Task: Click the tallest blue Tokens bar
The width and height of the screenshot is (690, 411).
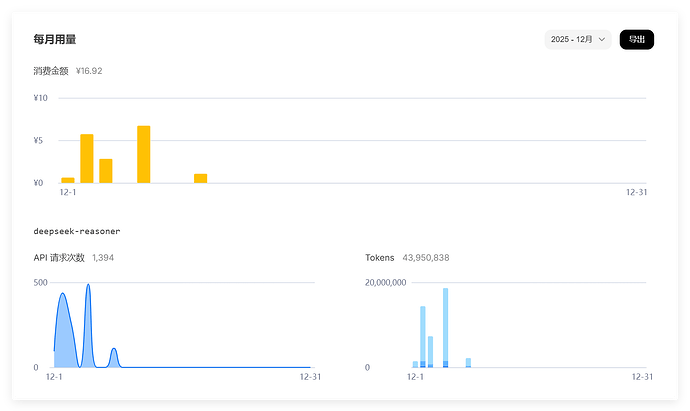Action: point(445,328)
